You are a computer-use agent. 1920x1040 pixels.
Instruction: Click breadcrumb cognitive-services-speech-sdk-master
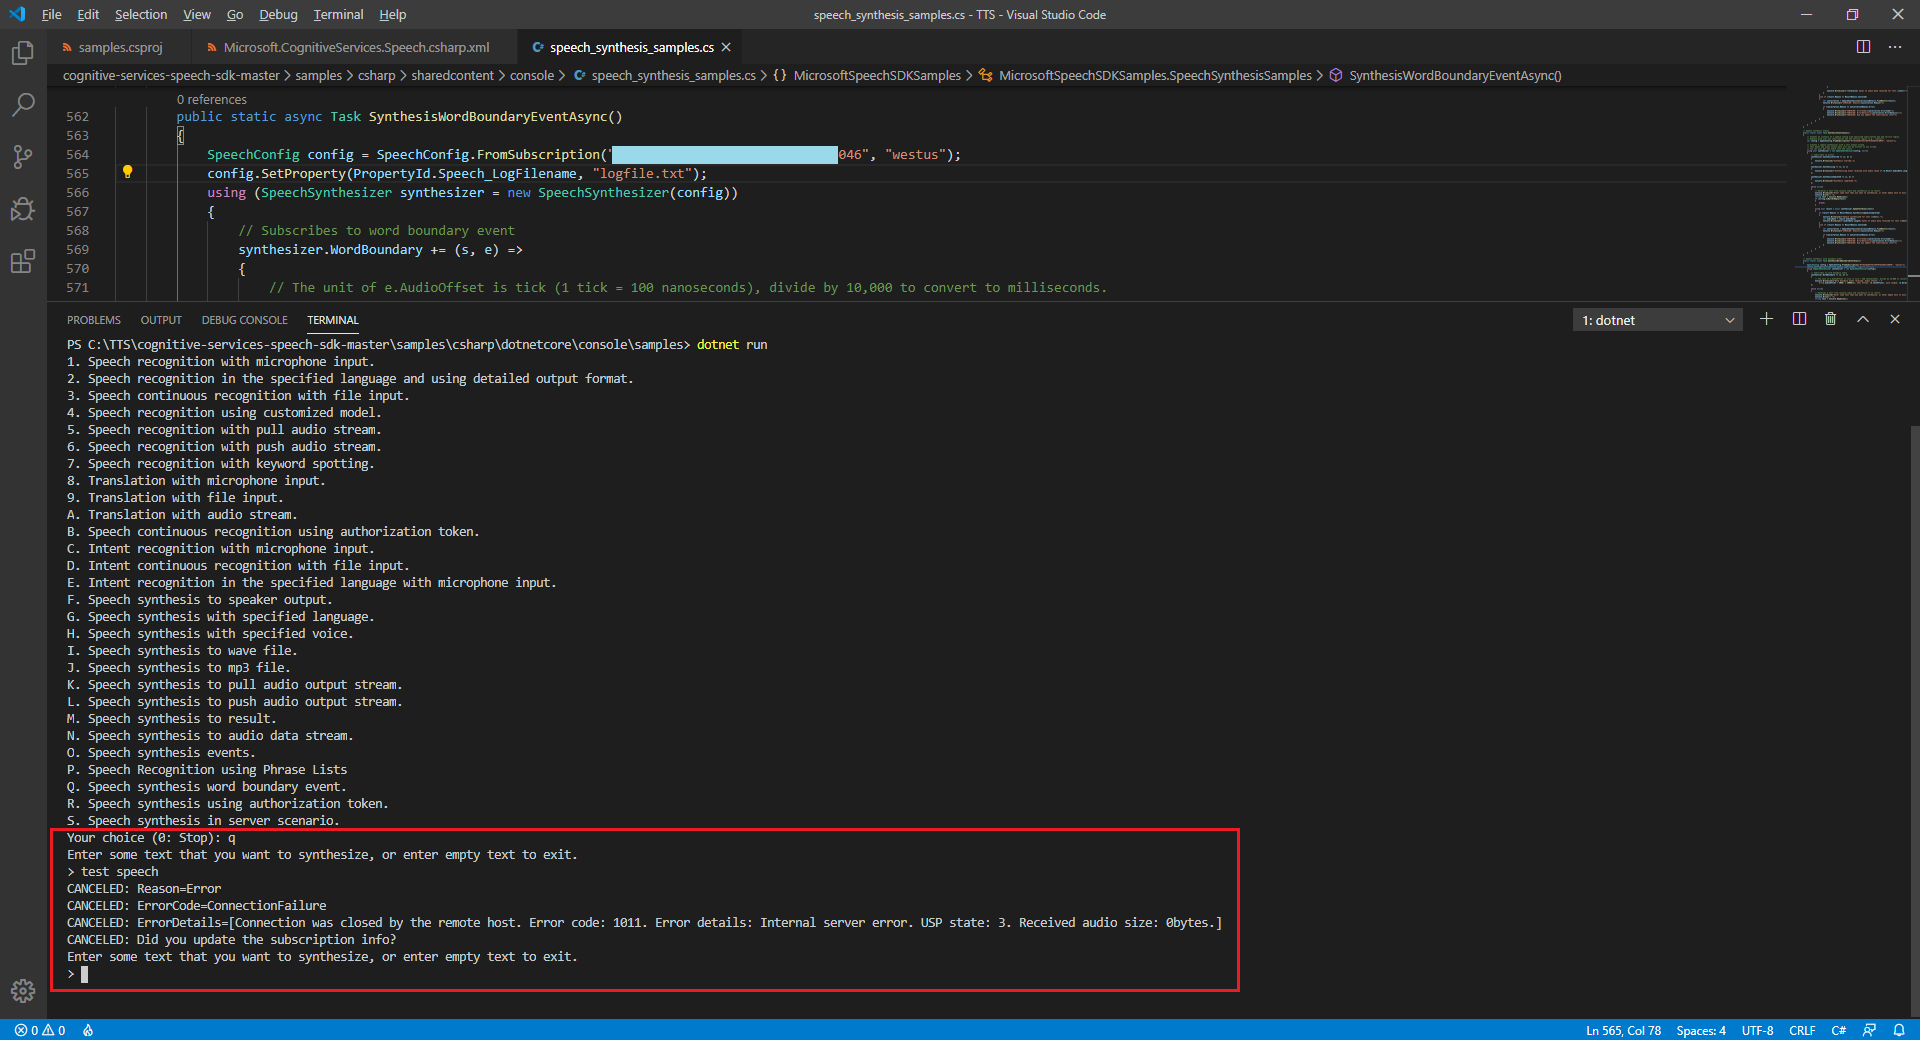coord(171,75)
